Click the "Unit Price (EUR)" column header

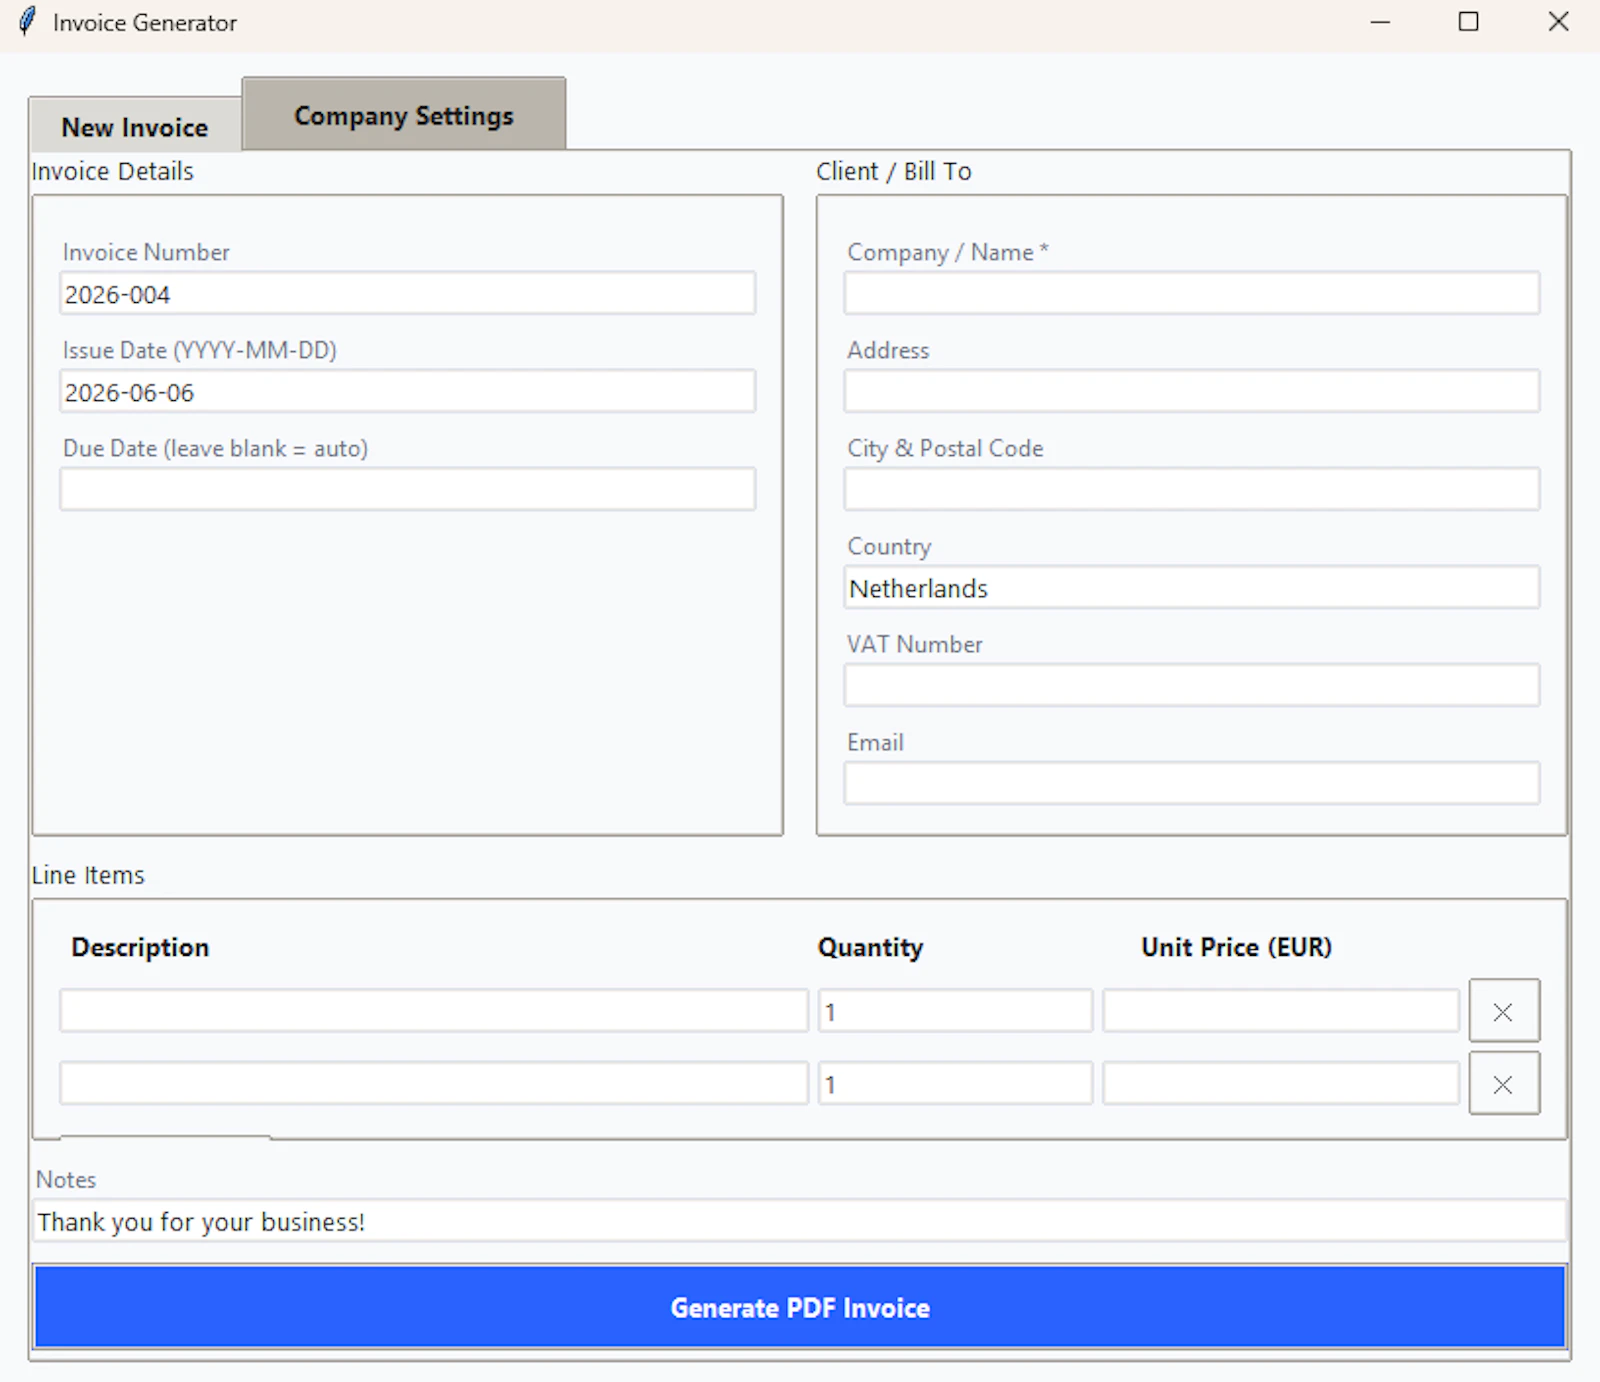1236,947
